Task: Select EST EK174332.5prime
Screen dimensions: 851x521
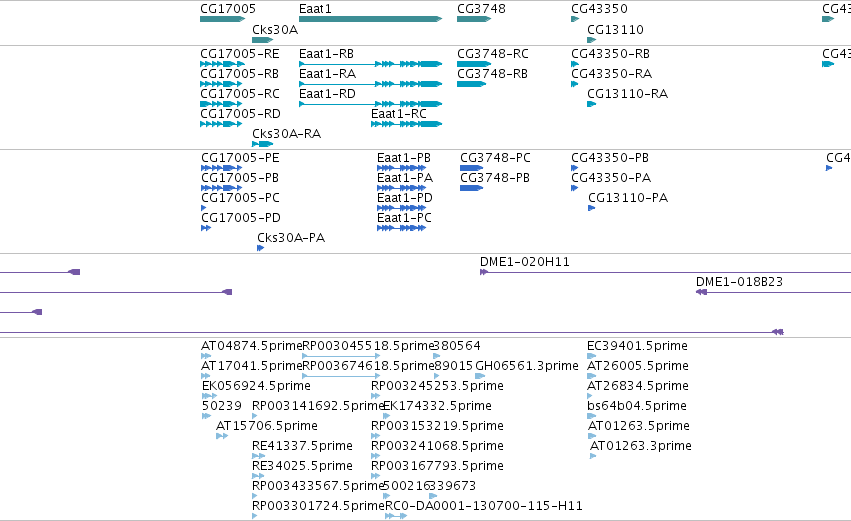Action: point(437,406)
